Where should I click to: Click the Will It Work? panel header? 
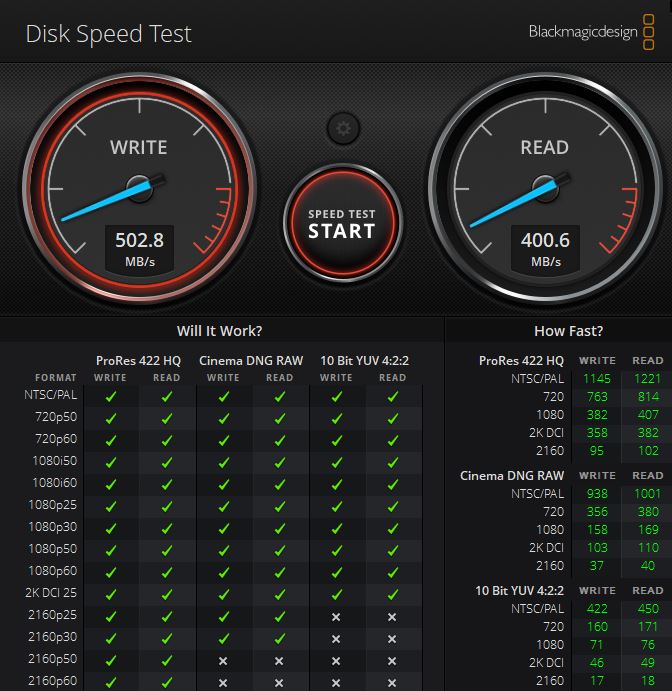tap(219, 331)
